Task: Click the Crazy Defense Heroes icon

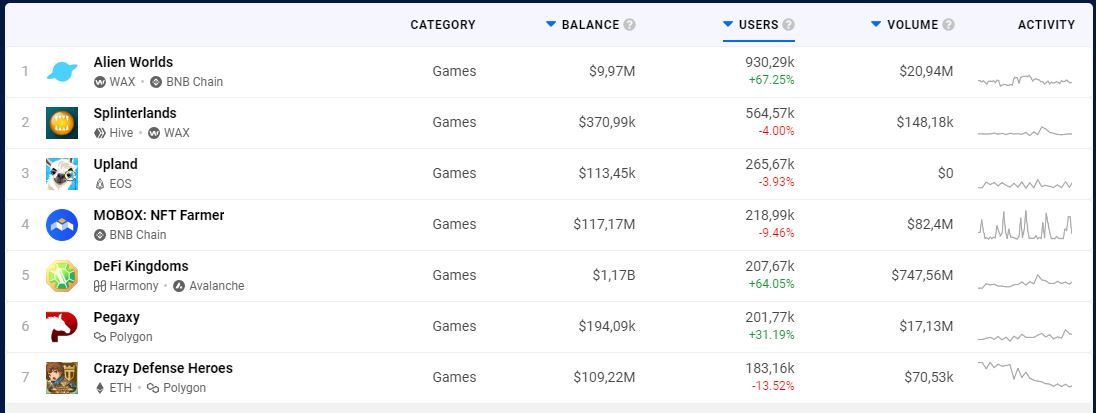Action: click(x=62, y=378)
